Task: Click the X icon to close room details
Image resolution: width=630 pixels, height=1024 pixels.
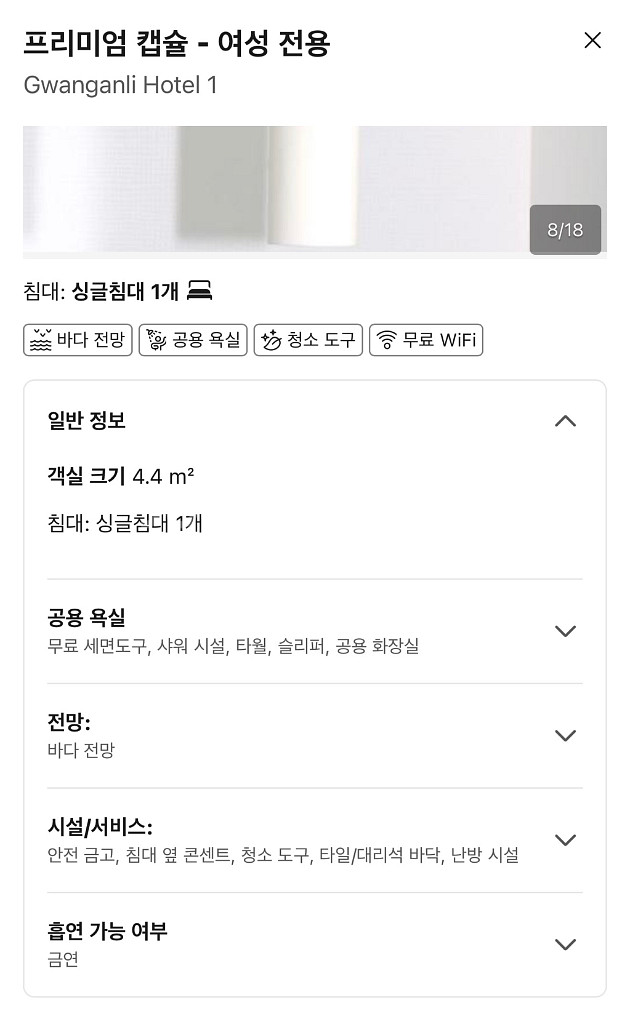Action: pyautogui.click(x=593, y=41)
